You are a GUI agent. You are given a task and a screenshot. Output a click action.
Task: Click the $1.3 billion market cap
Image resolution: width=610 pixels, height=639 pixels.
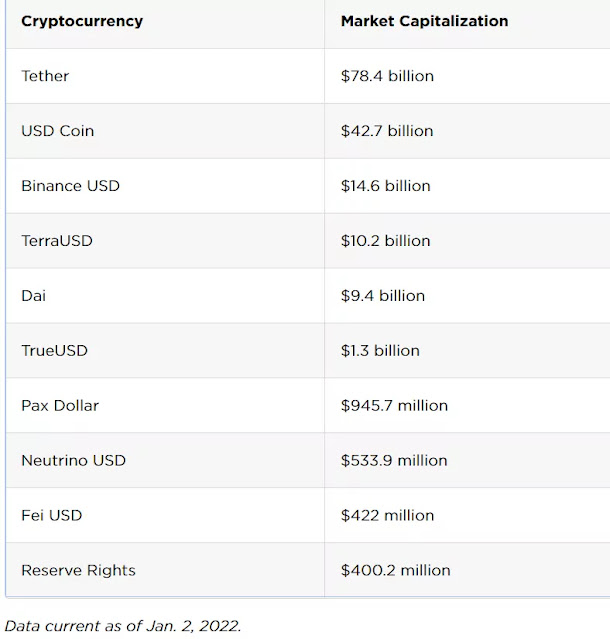pos(380,351)
